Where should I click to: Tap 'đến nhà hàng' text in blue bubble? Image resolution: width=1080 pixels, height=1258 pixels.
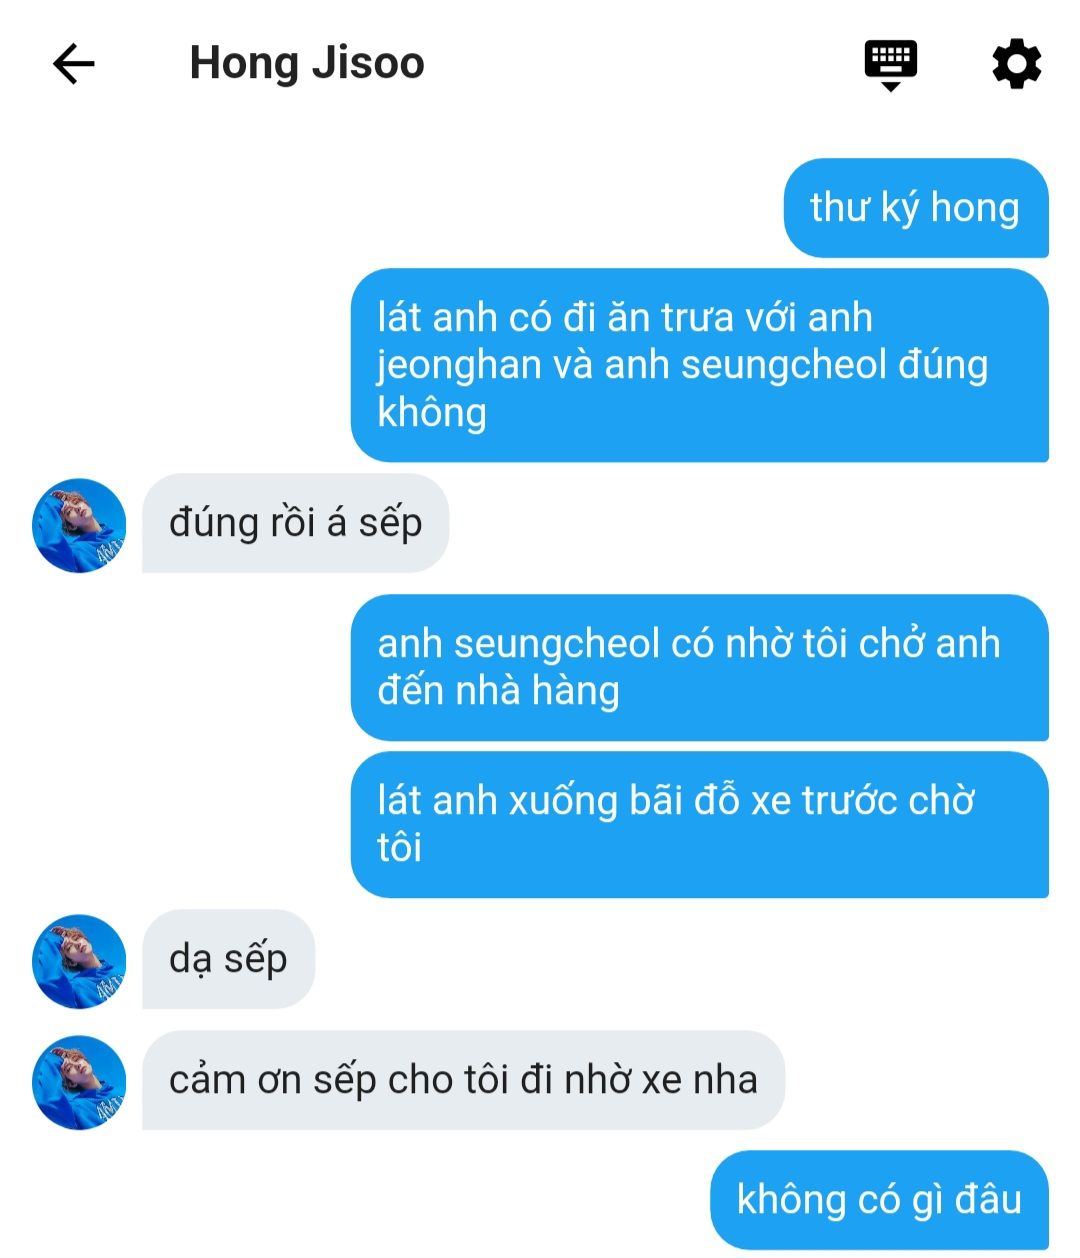click(x=498, y=692)
